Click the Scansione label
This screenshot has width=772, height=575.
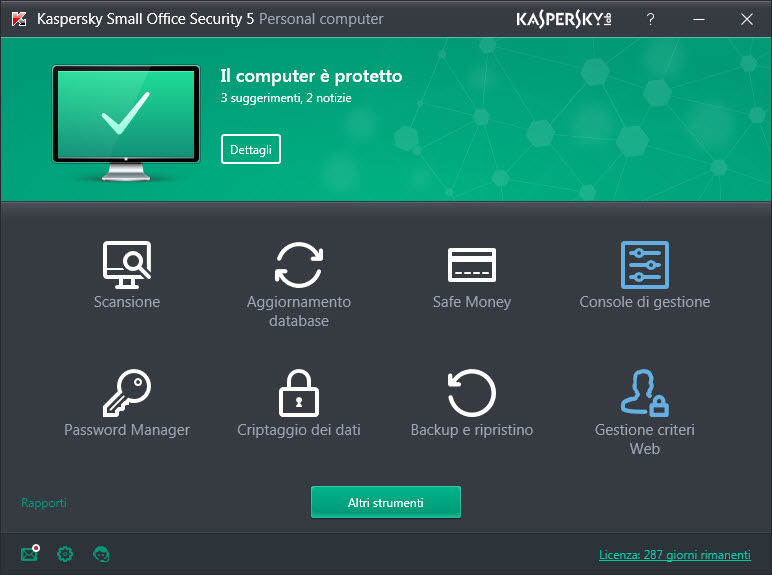[127, 301]
